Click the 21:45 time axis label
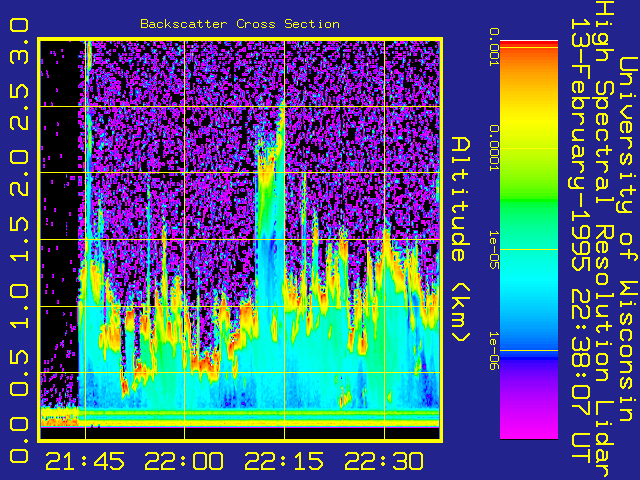 [x=85, y=461]
